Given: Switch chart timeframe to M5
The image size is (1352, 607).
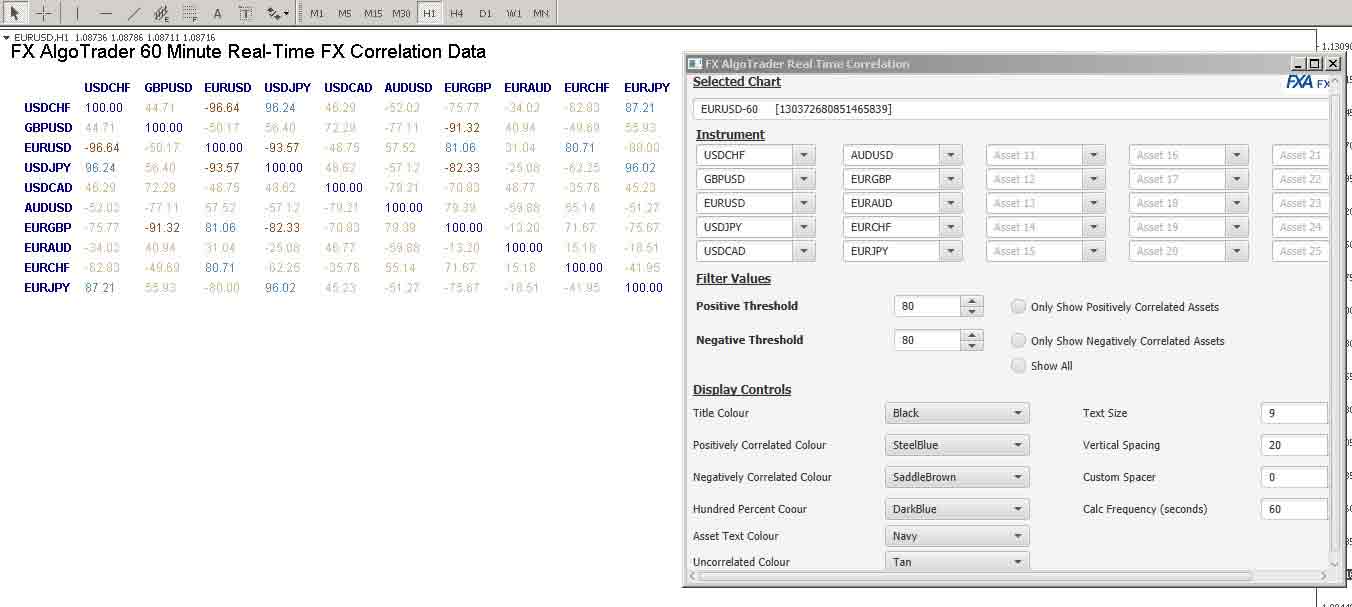Looking at the screenshot, I should tap(345, 13).
